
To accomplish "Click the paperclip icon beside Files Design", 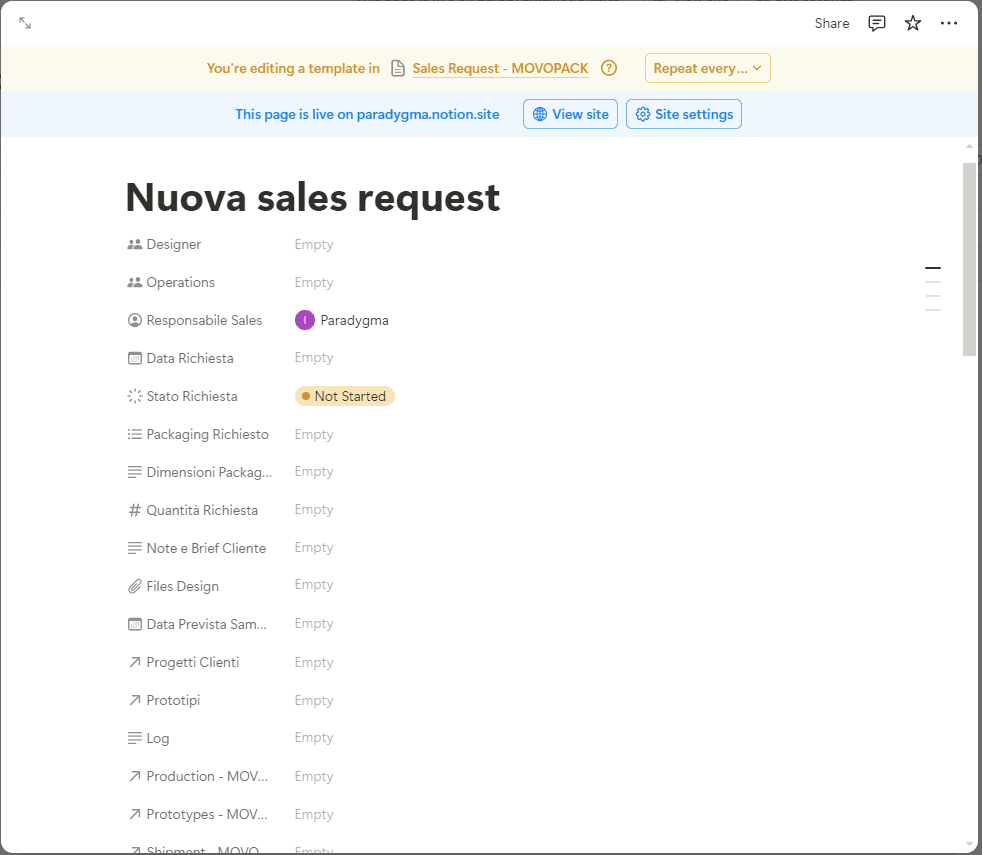I will tap(136, 585).
